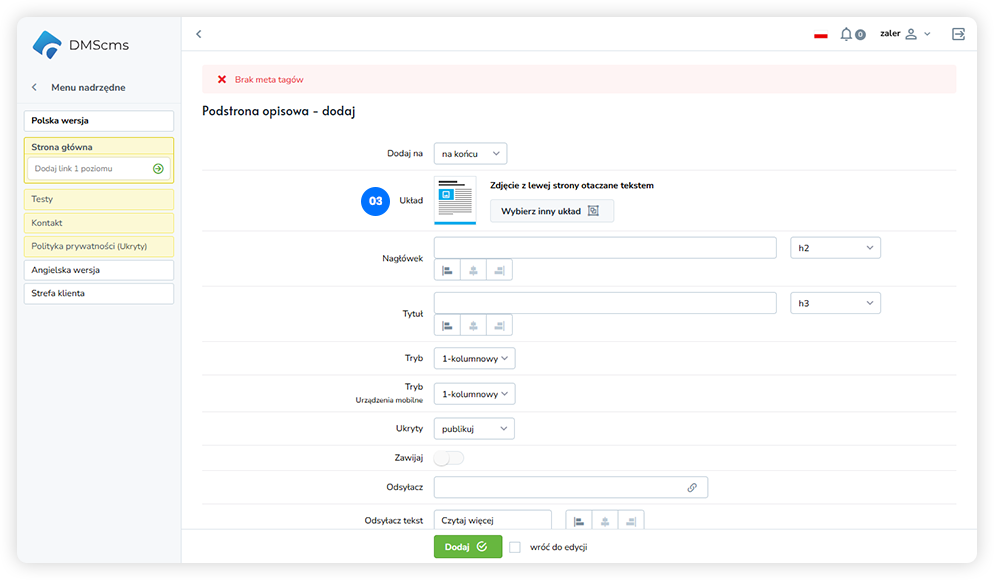Image resolution: width=994 pixels, height=580 pixels.
Task: Click the green Dodaj button
Action: (x=467, y=547)
